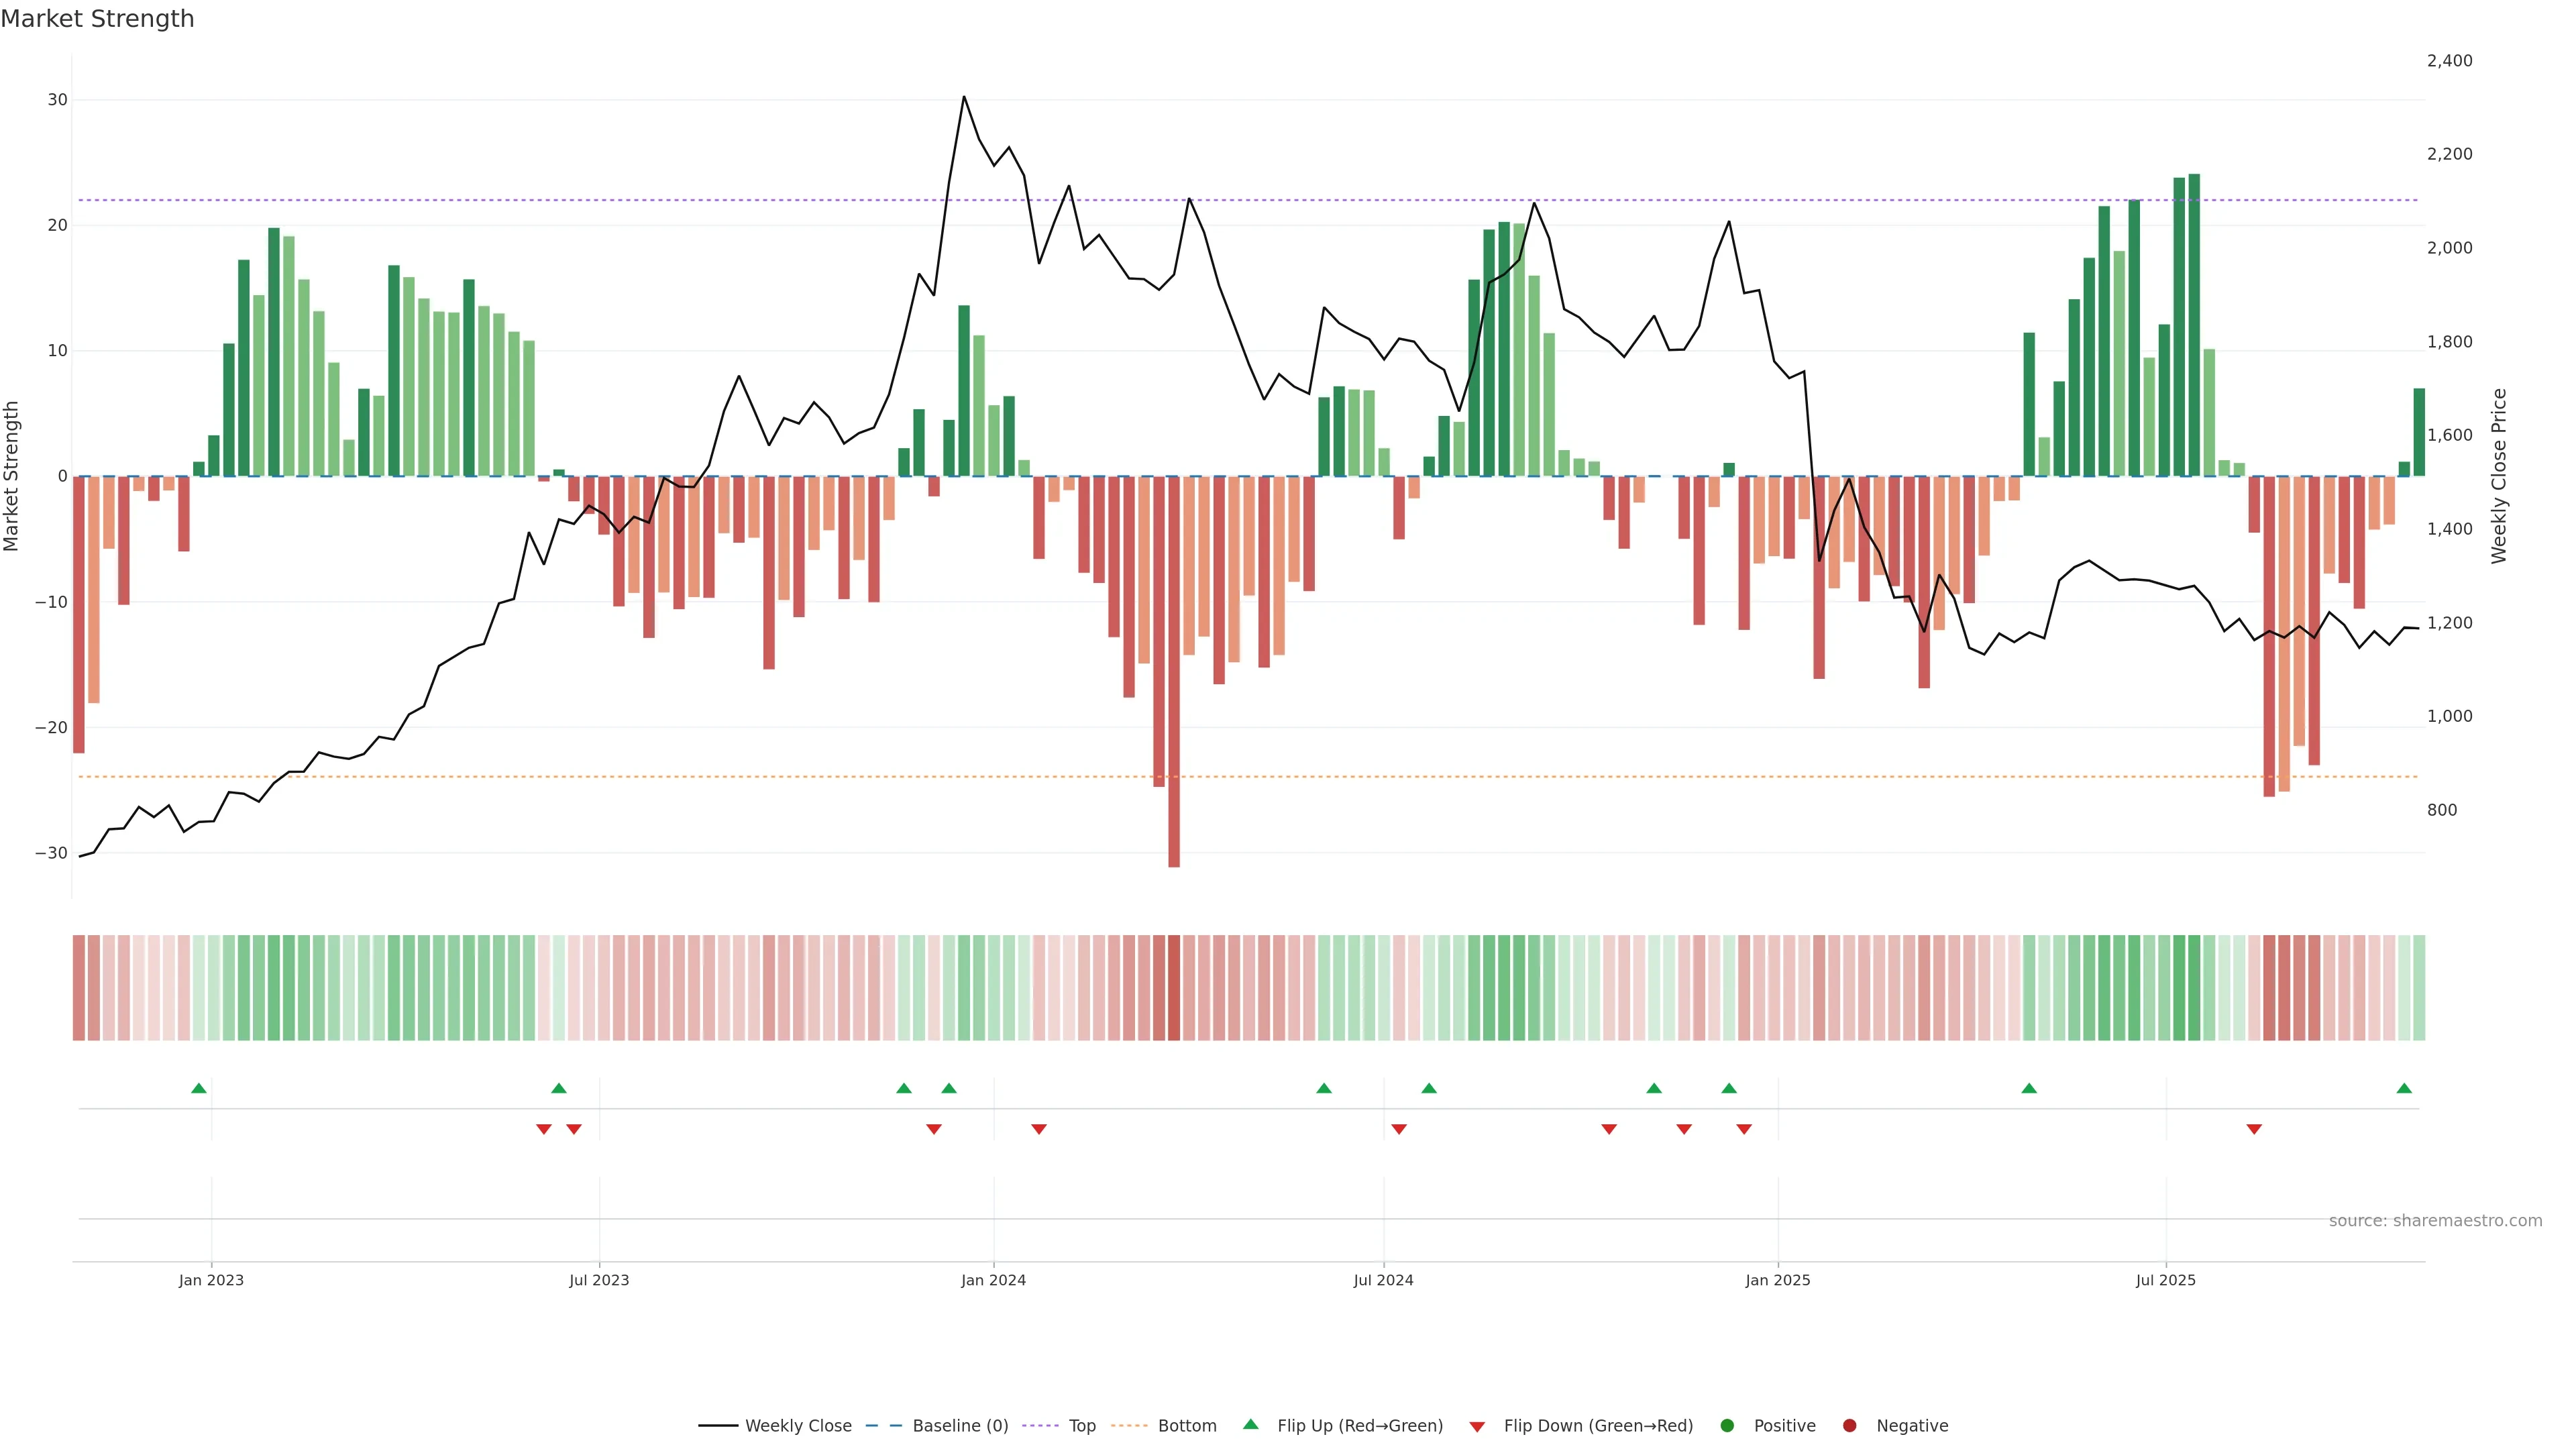Click last red flip-down marker after Jul 2025

[x=2254, y=1129]
